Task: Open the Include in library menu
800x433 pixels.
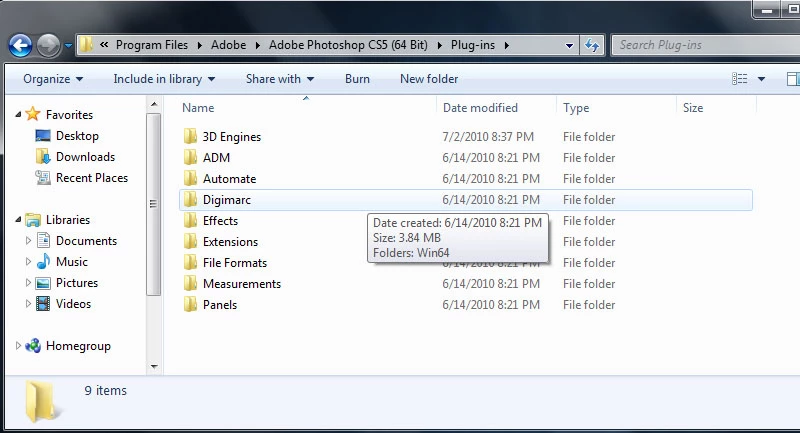Action: click(x=164, y=79)
